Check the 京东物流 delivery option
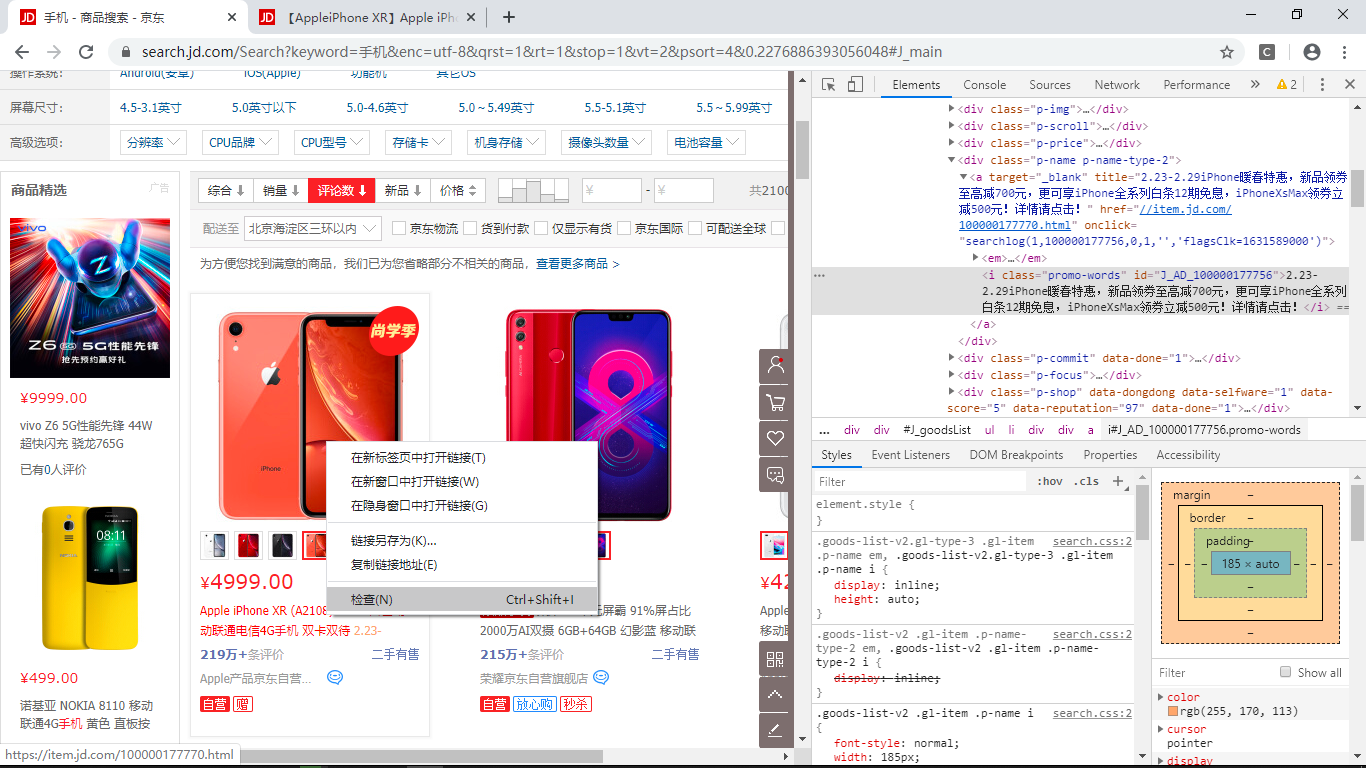 point(398,227)
